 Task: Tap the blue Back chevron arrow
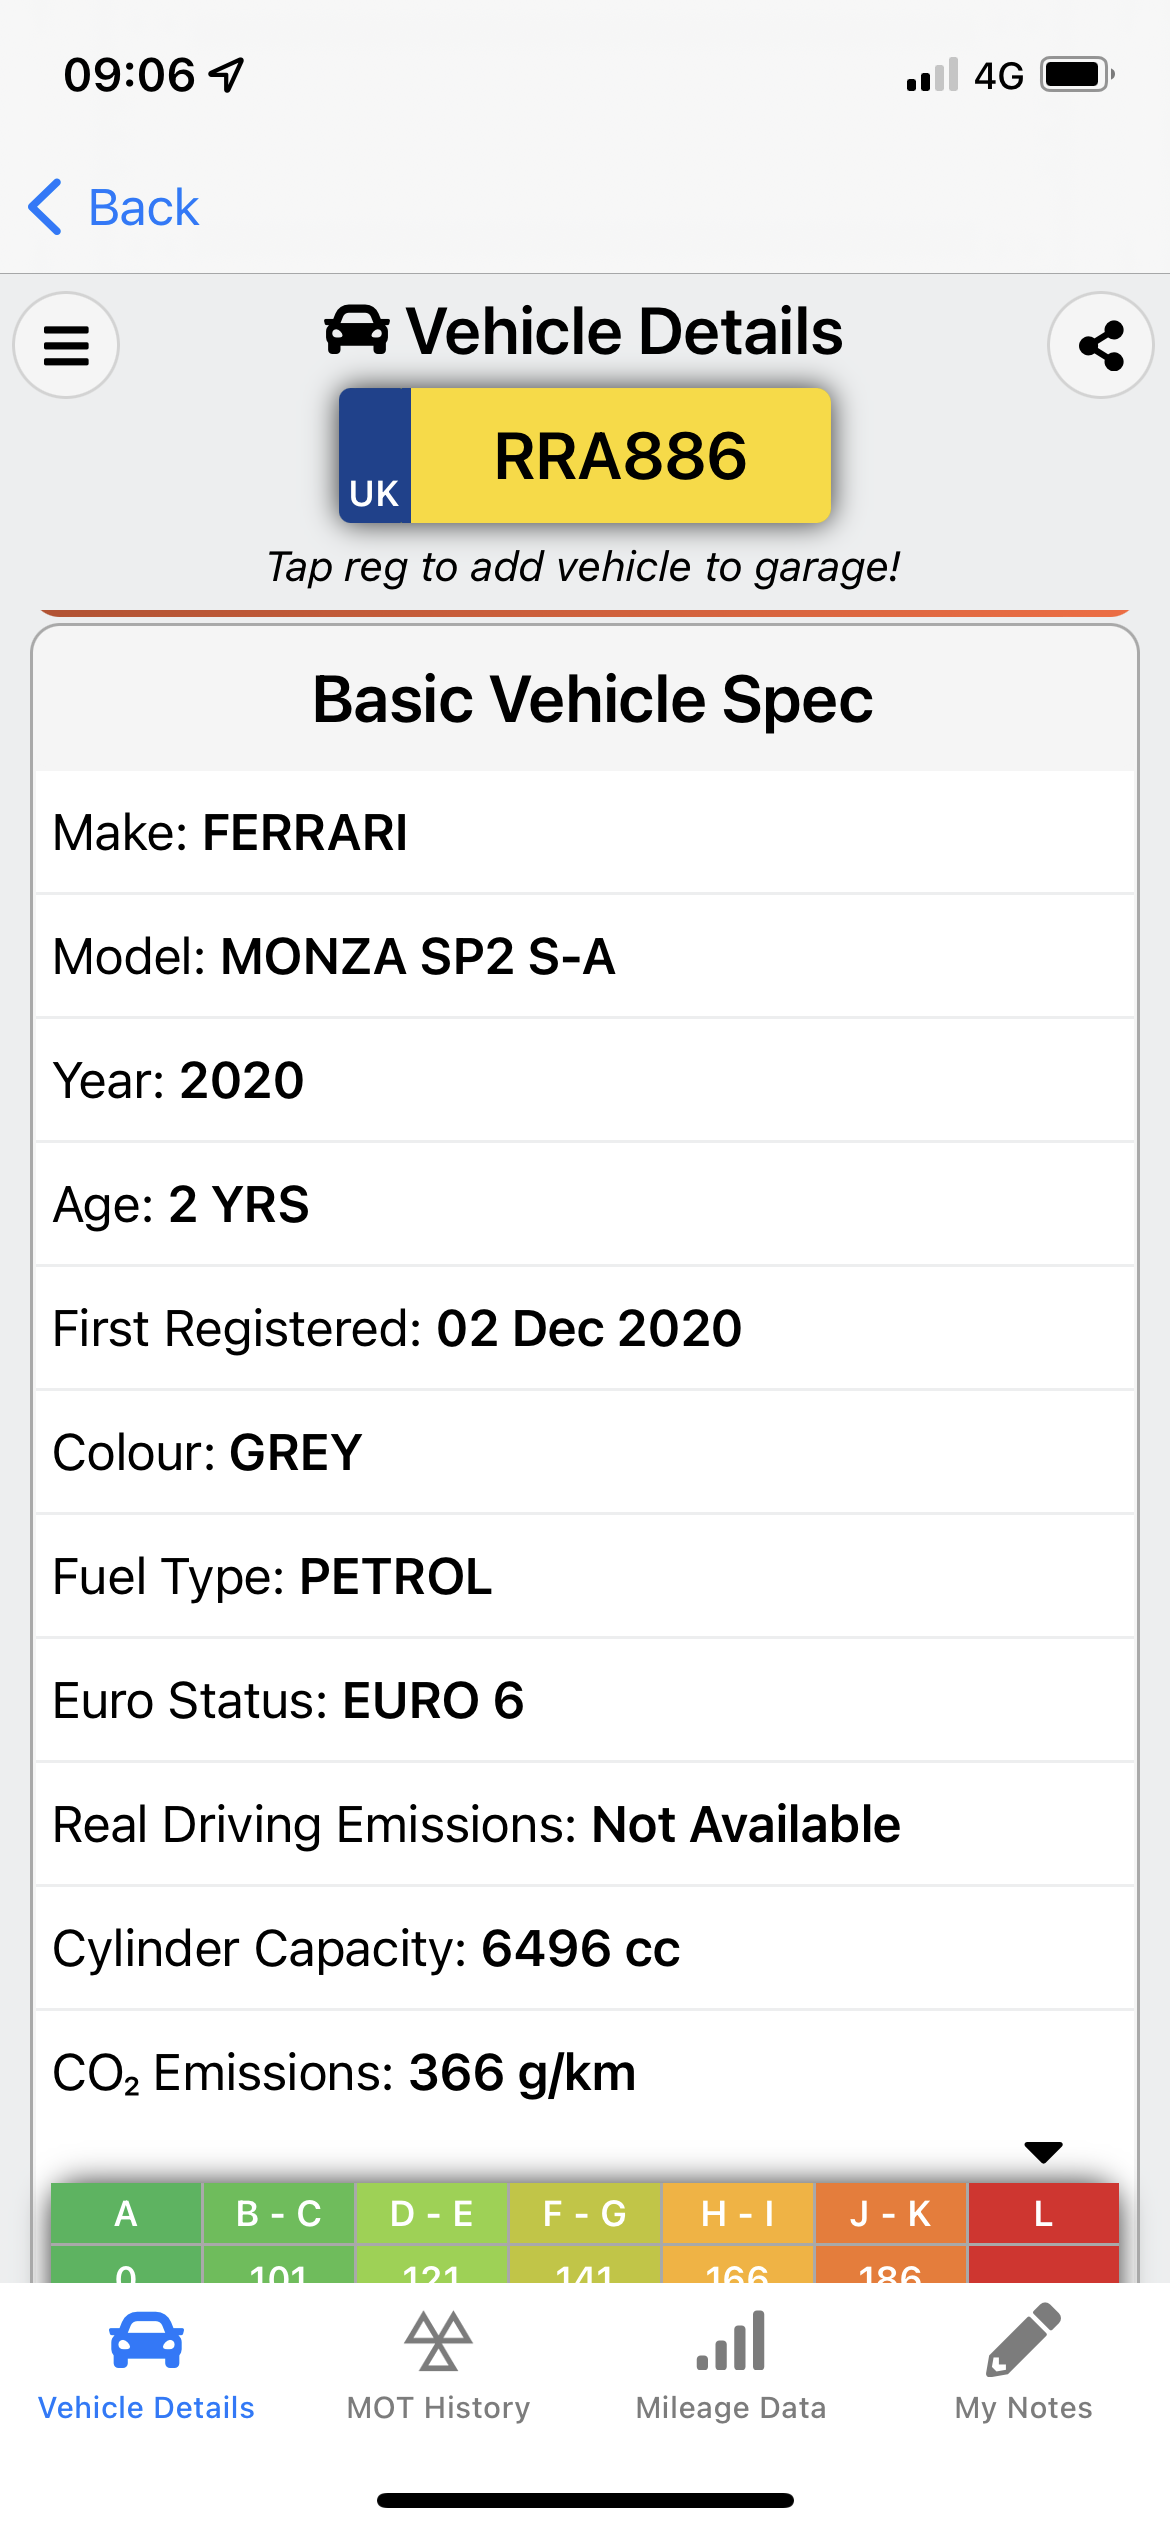tap(46, 208)
